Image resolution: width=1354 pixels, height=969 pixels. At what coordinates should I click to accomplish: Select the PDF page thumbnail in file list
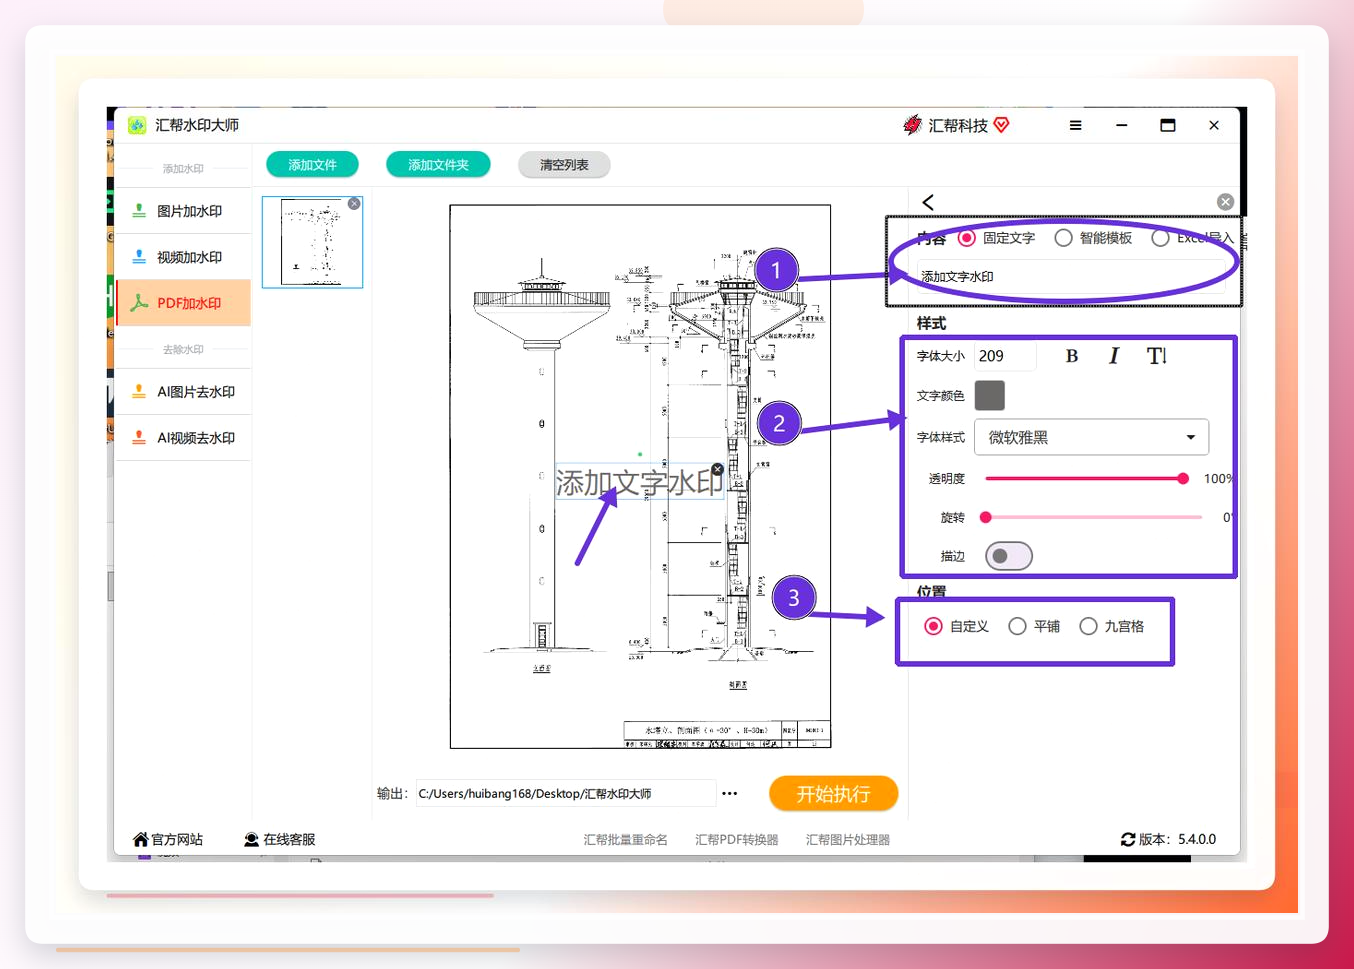tap(312, 242)
